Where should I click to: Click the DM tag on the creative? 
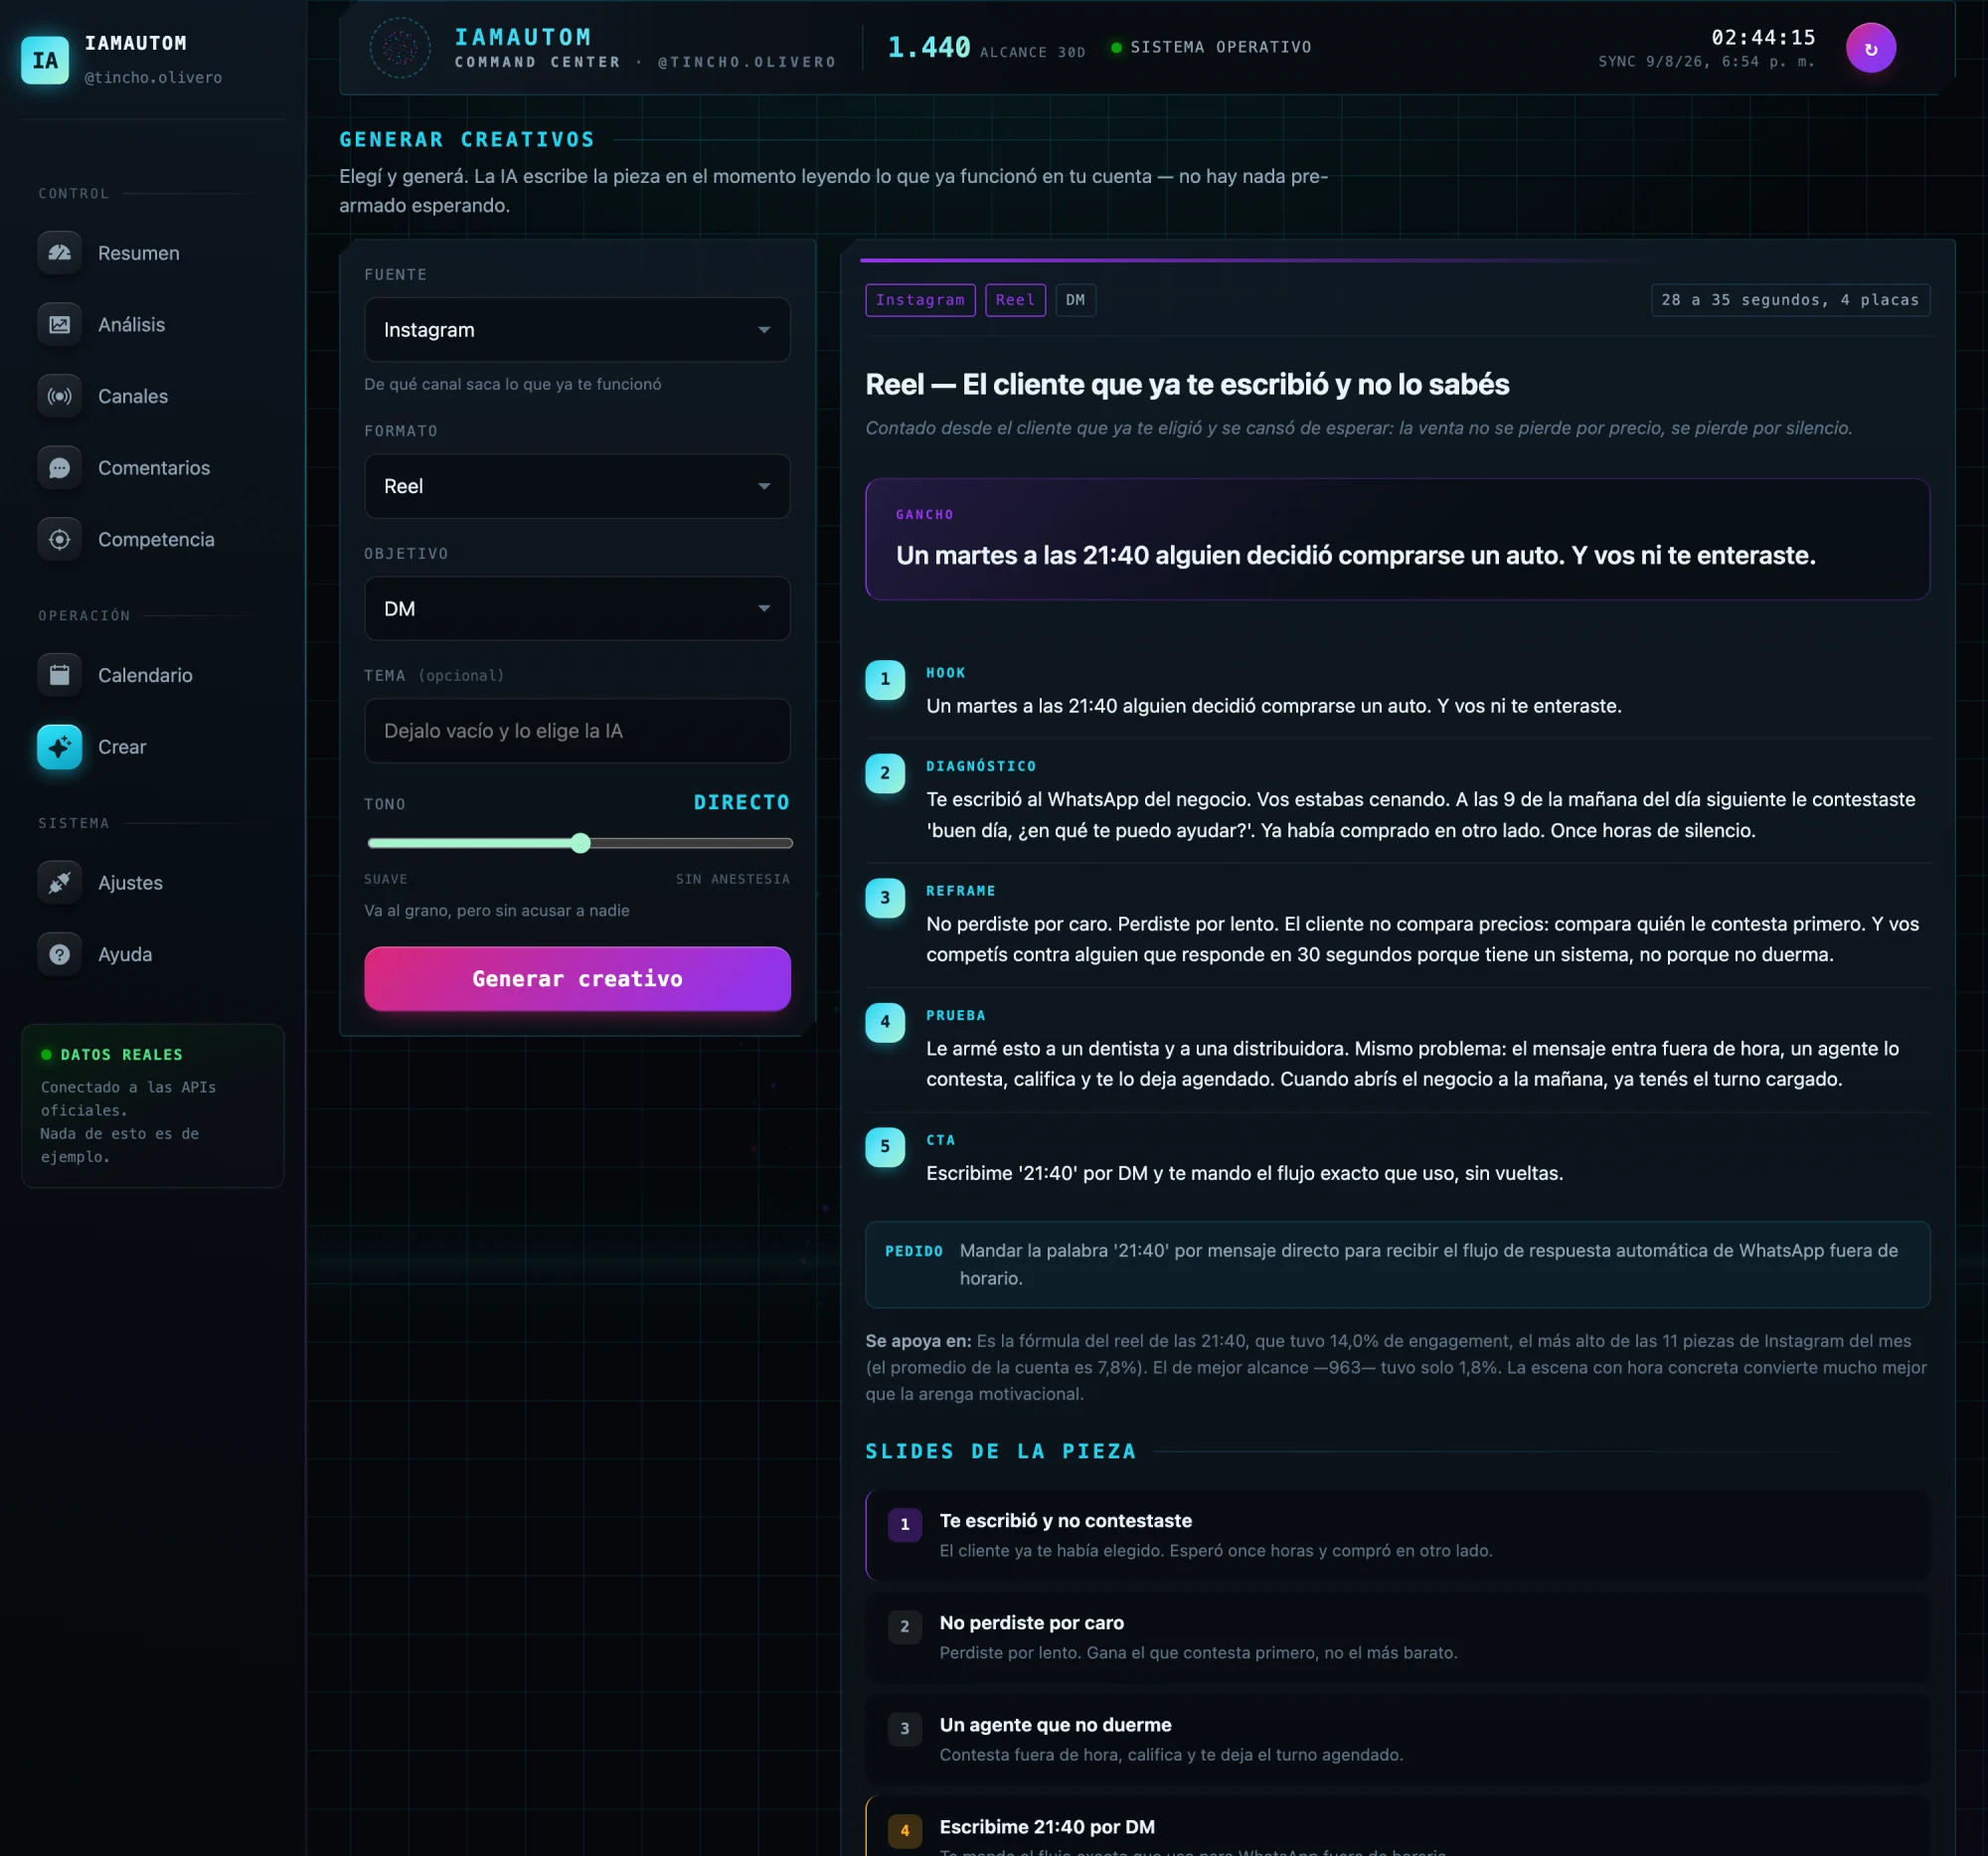(x=1075, y=300)
